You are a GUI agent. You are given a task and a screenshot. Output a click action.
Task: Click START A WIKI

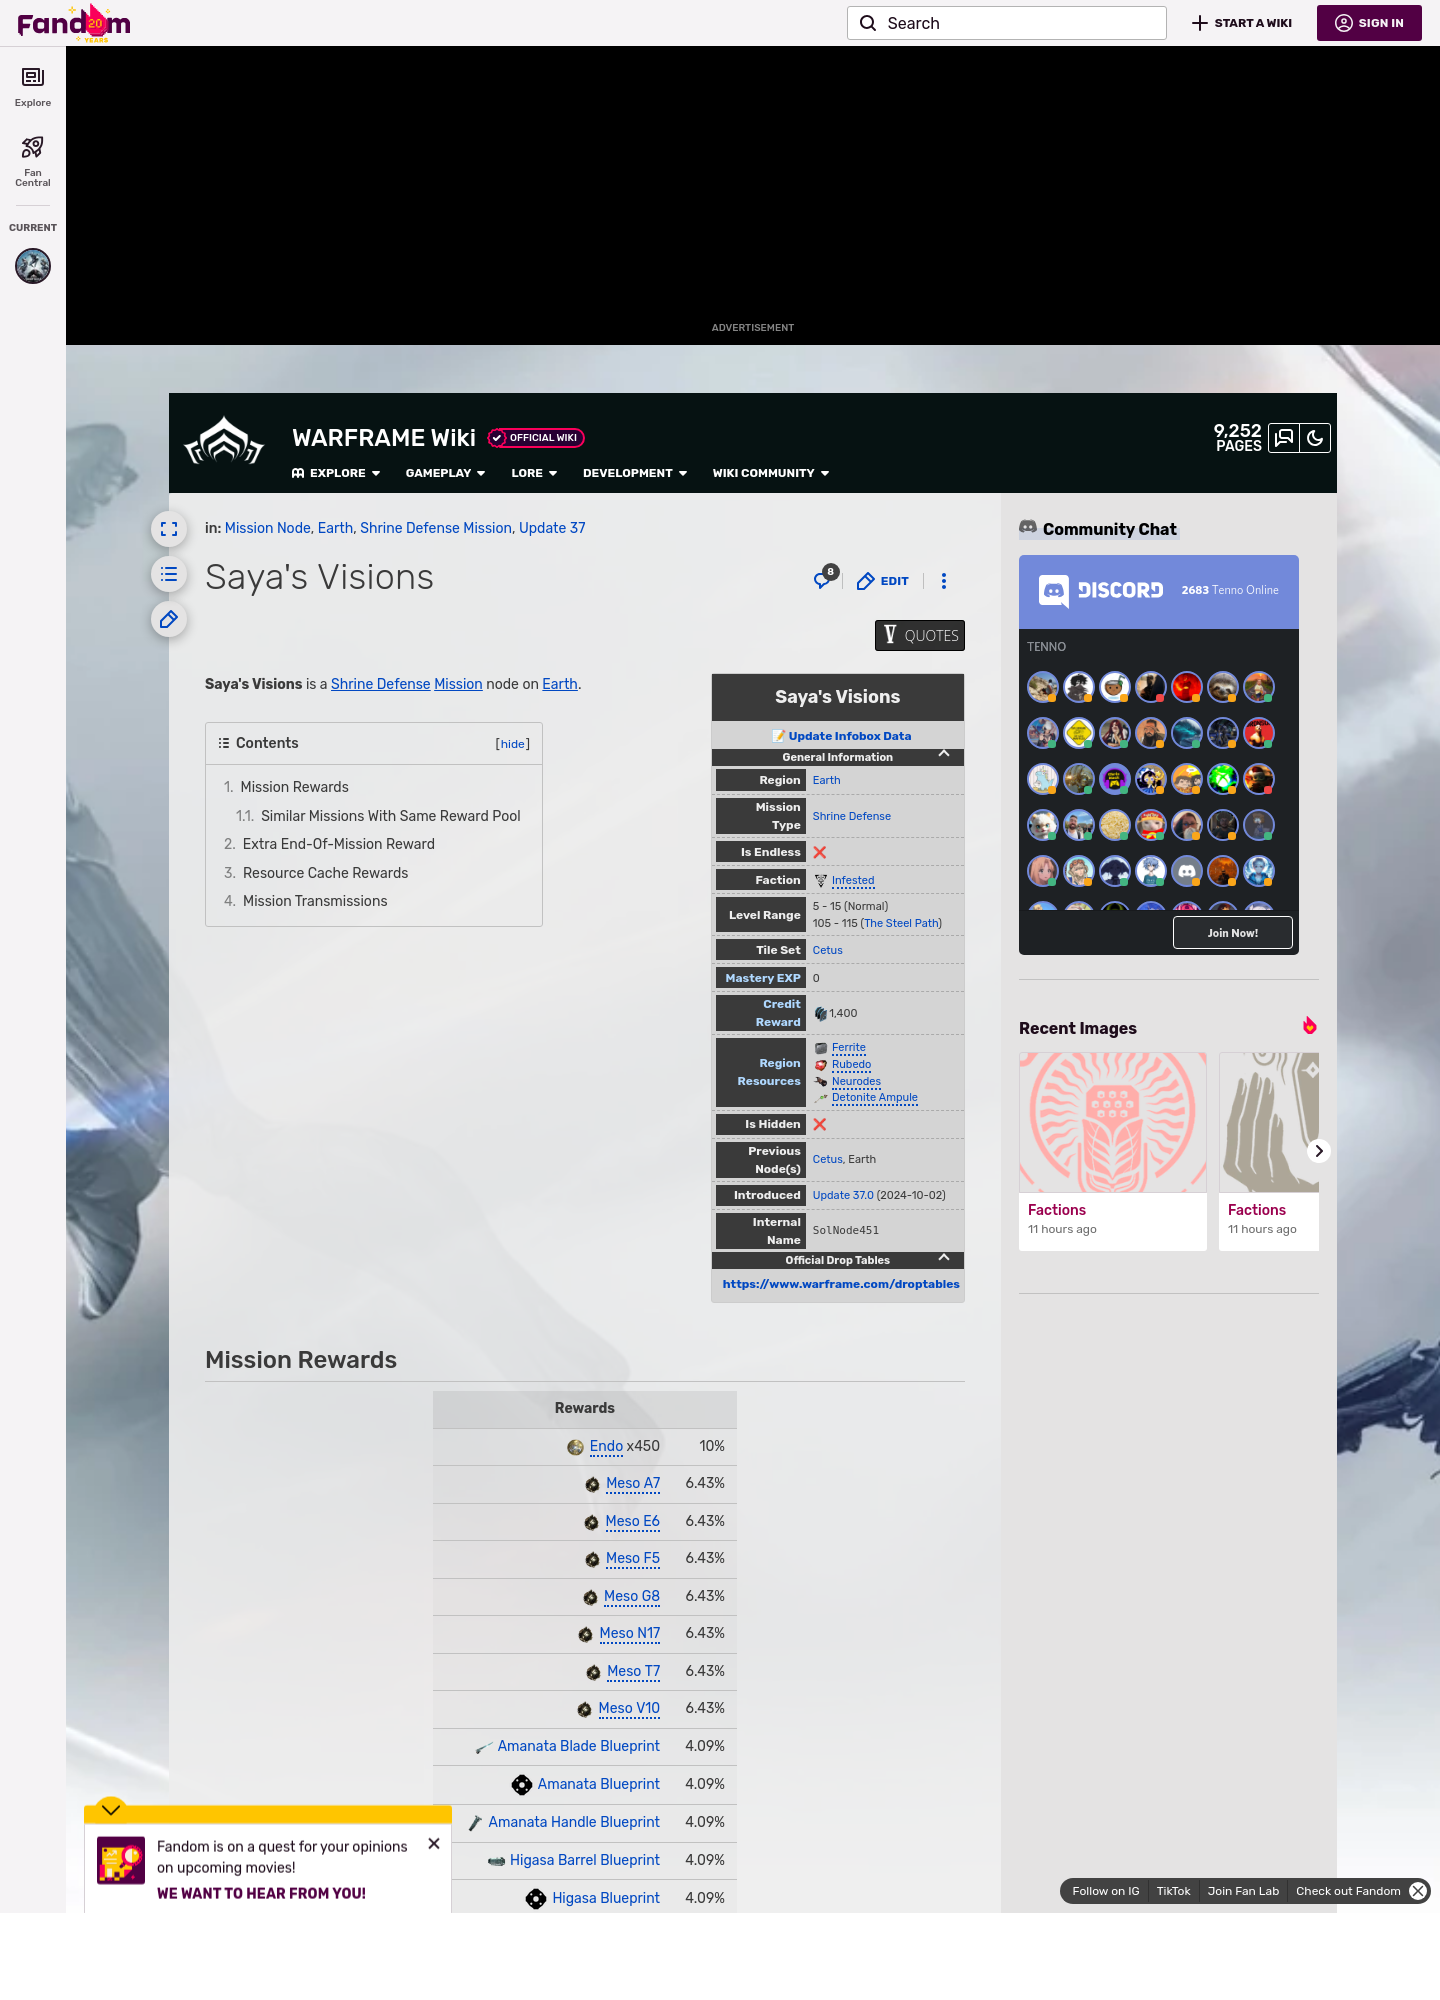pyautogui.click(x=1242, y=23)
